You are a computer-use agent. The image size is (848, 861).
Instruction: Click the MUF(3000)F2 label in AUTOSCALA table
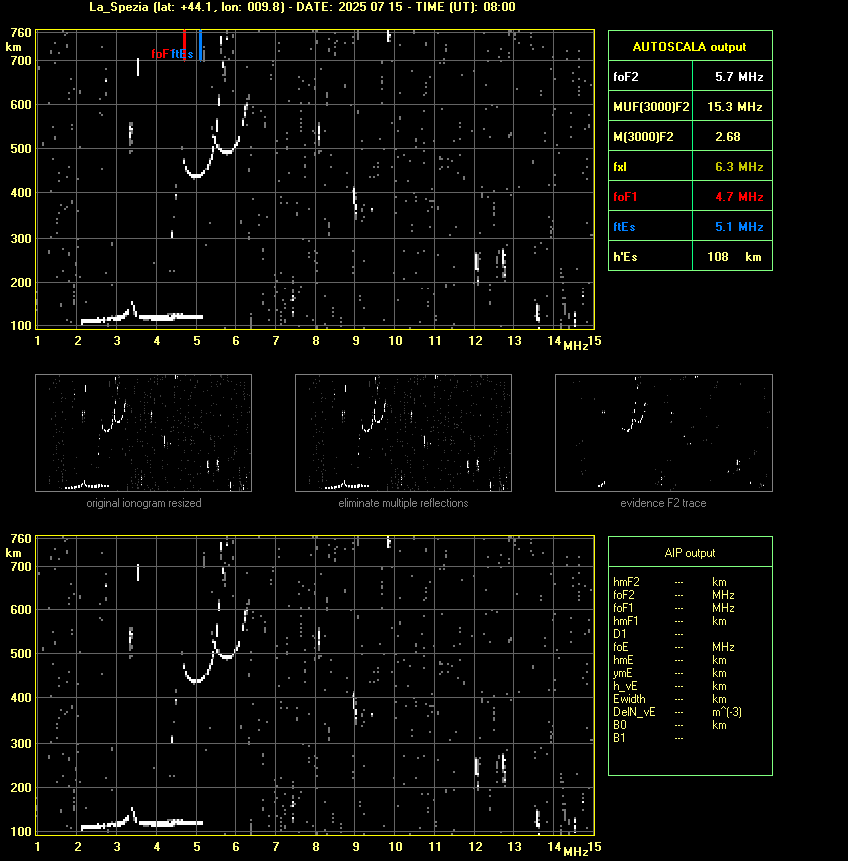(651, 107)
